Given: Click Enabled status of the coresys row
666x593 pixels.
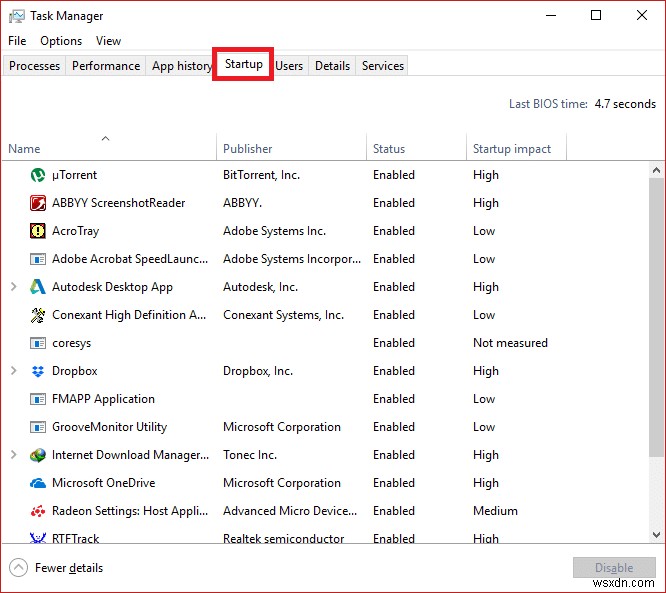Looking at the screenshot, I should (394, 343).
